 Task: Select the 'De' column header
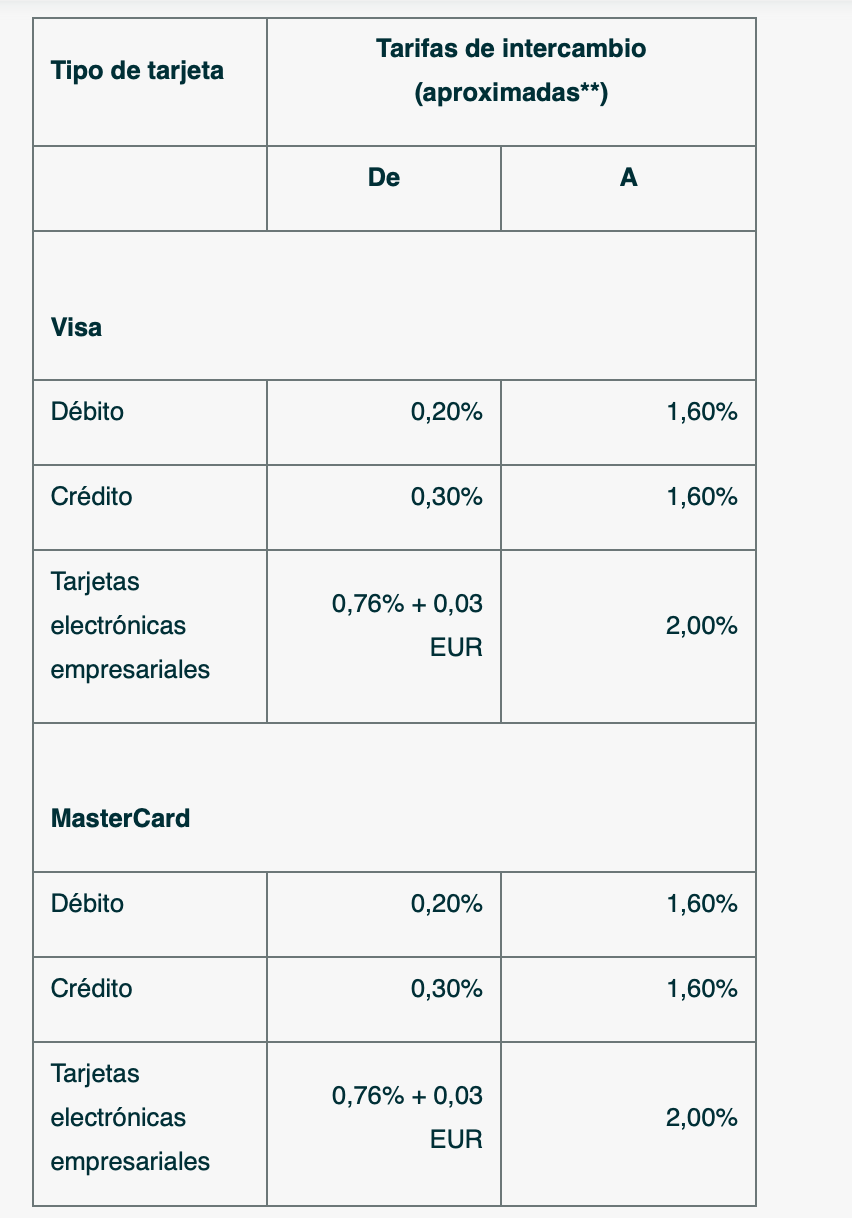point(384,177)
